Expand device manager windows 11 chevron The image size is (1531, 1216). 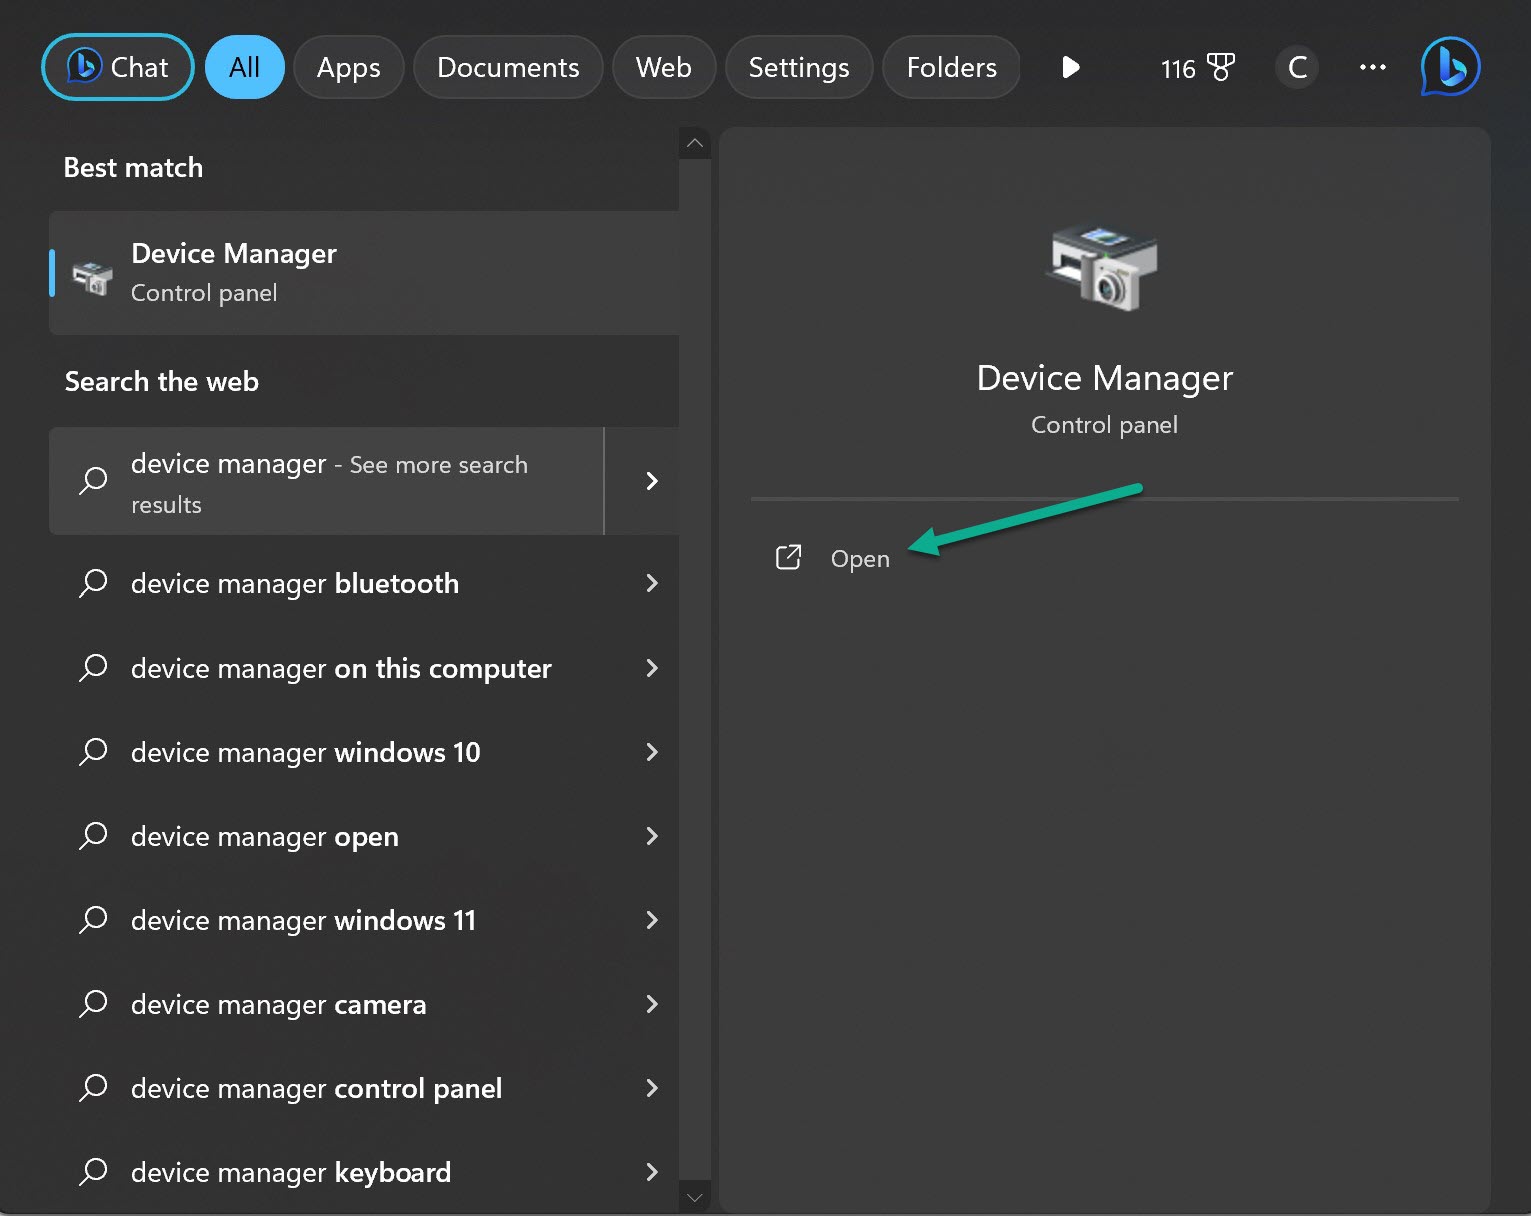tap(652, 919)
